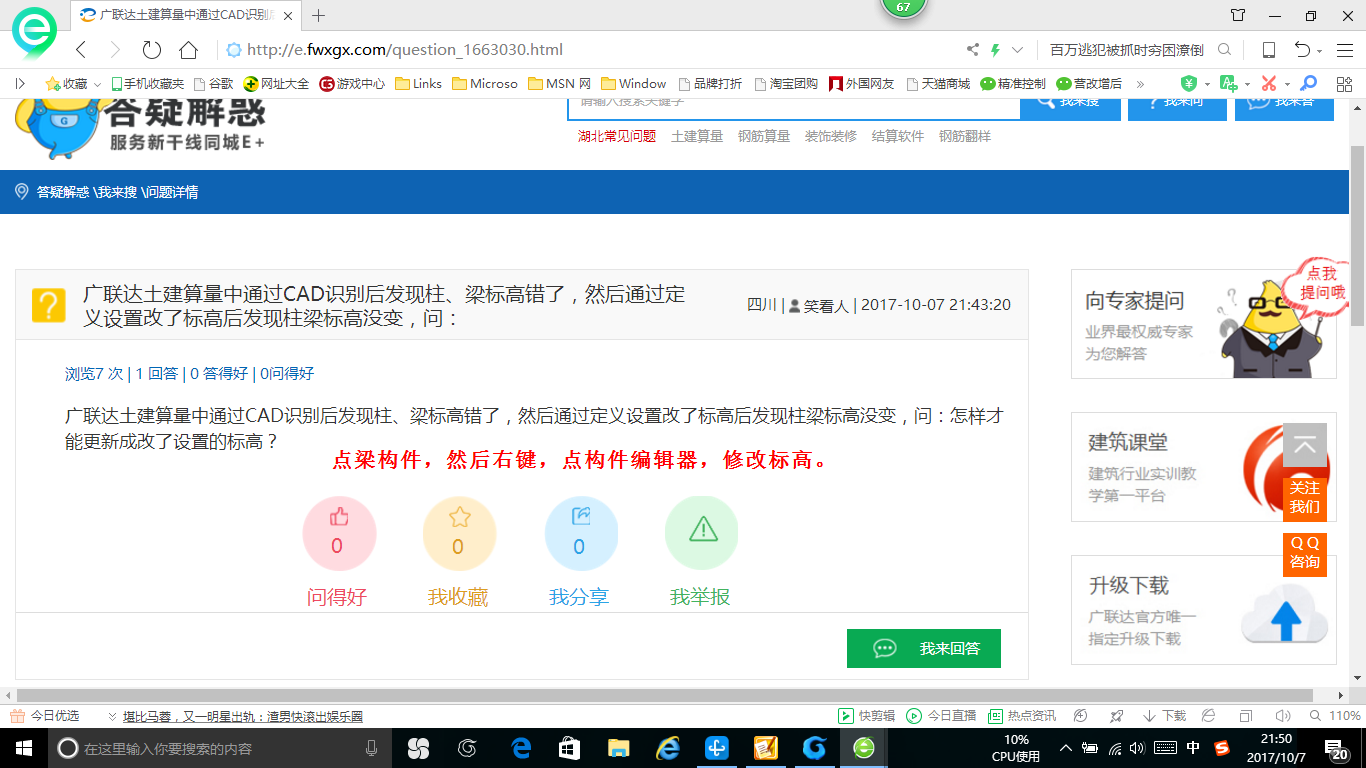Select the 钢筋算量 category tab
Viewport: 1366px width, 768px height.
point(764,136)
